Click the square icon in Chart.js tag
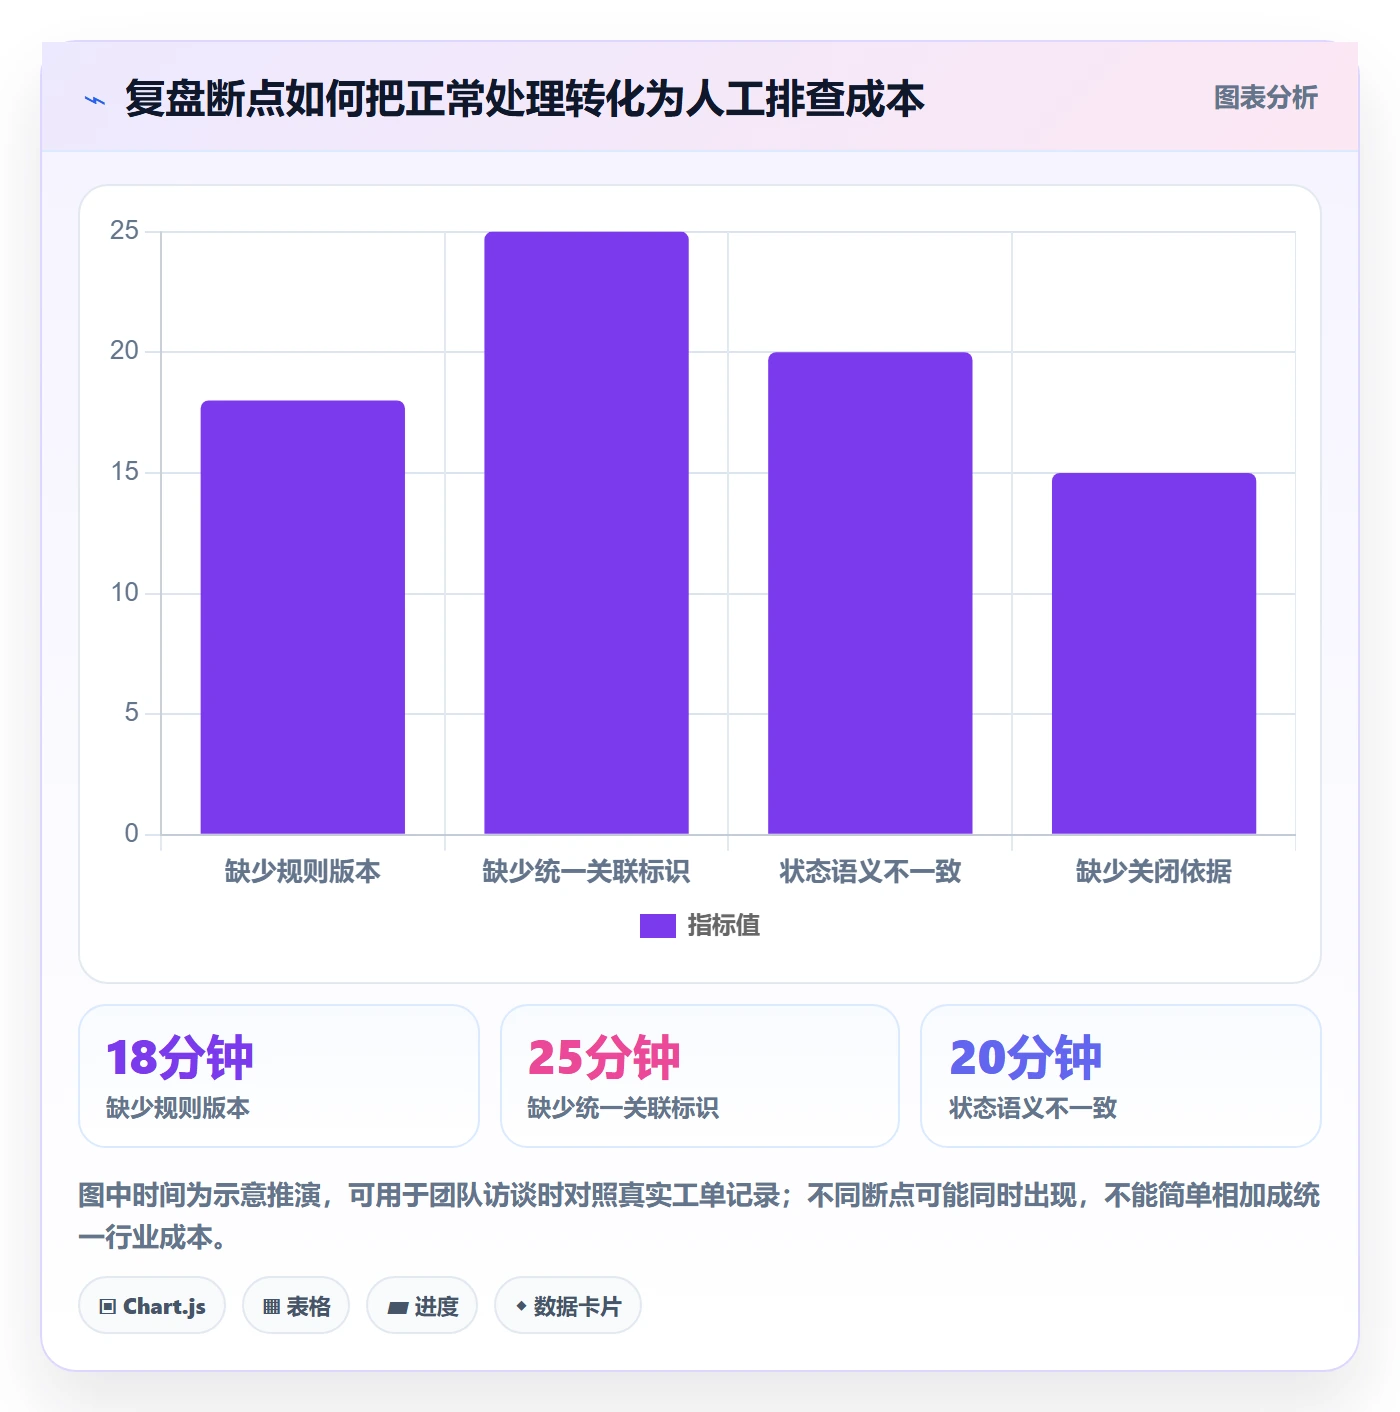The width and height of the screenshot is (1400, 1412). [x=108, y=1307]
